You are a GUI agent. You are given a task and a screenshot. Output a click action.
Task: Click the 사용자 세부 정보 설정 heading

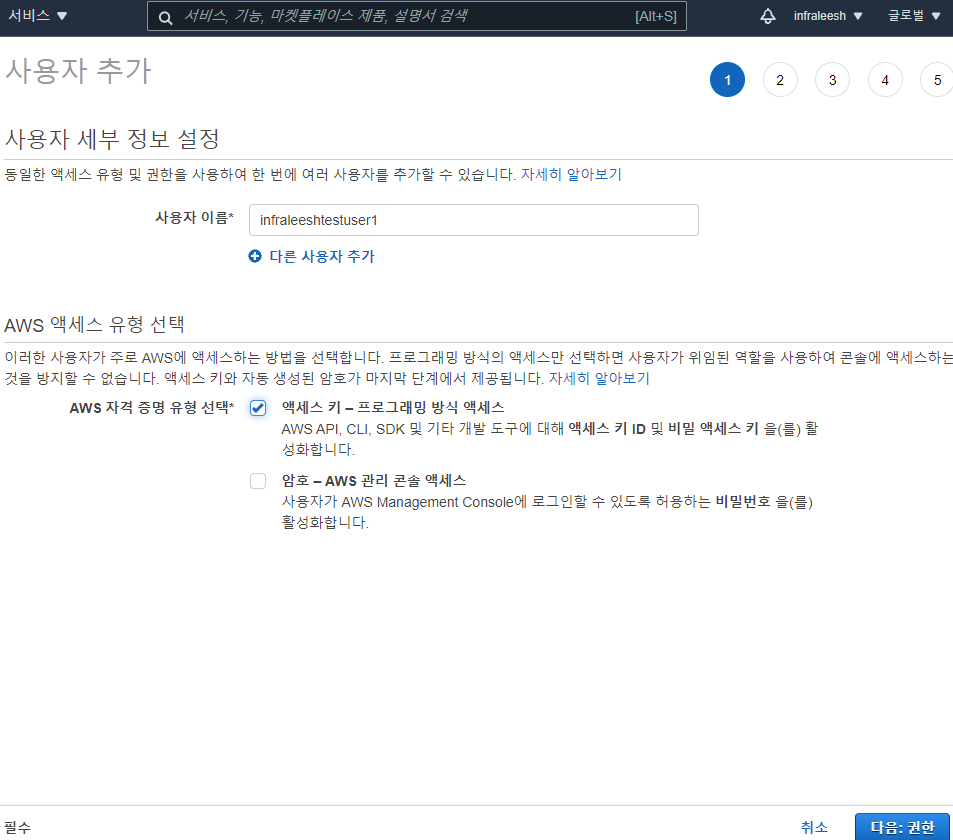[x=112, y=139]
